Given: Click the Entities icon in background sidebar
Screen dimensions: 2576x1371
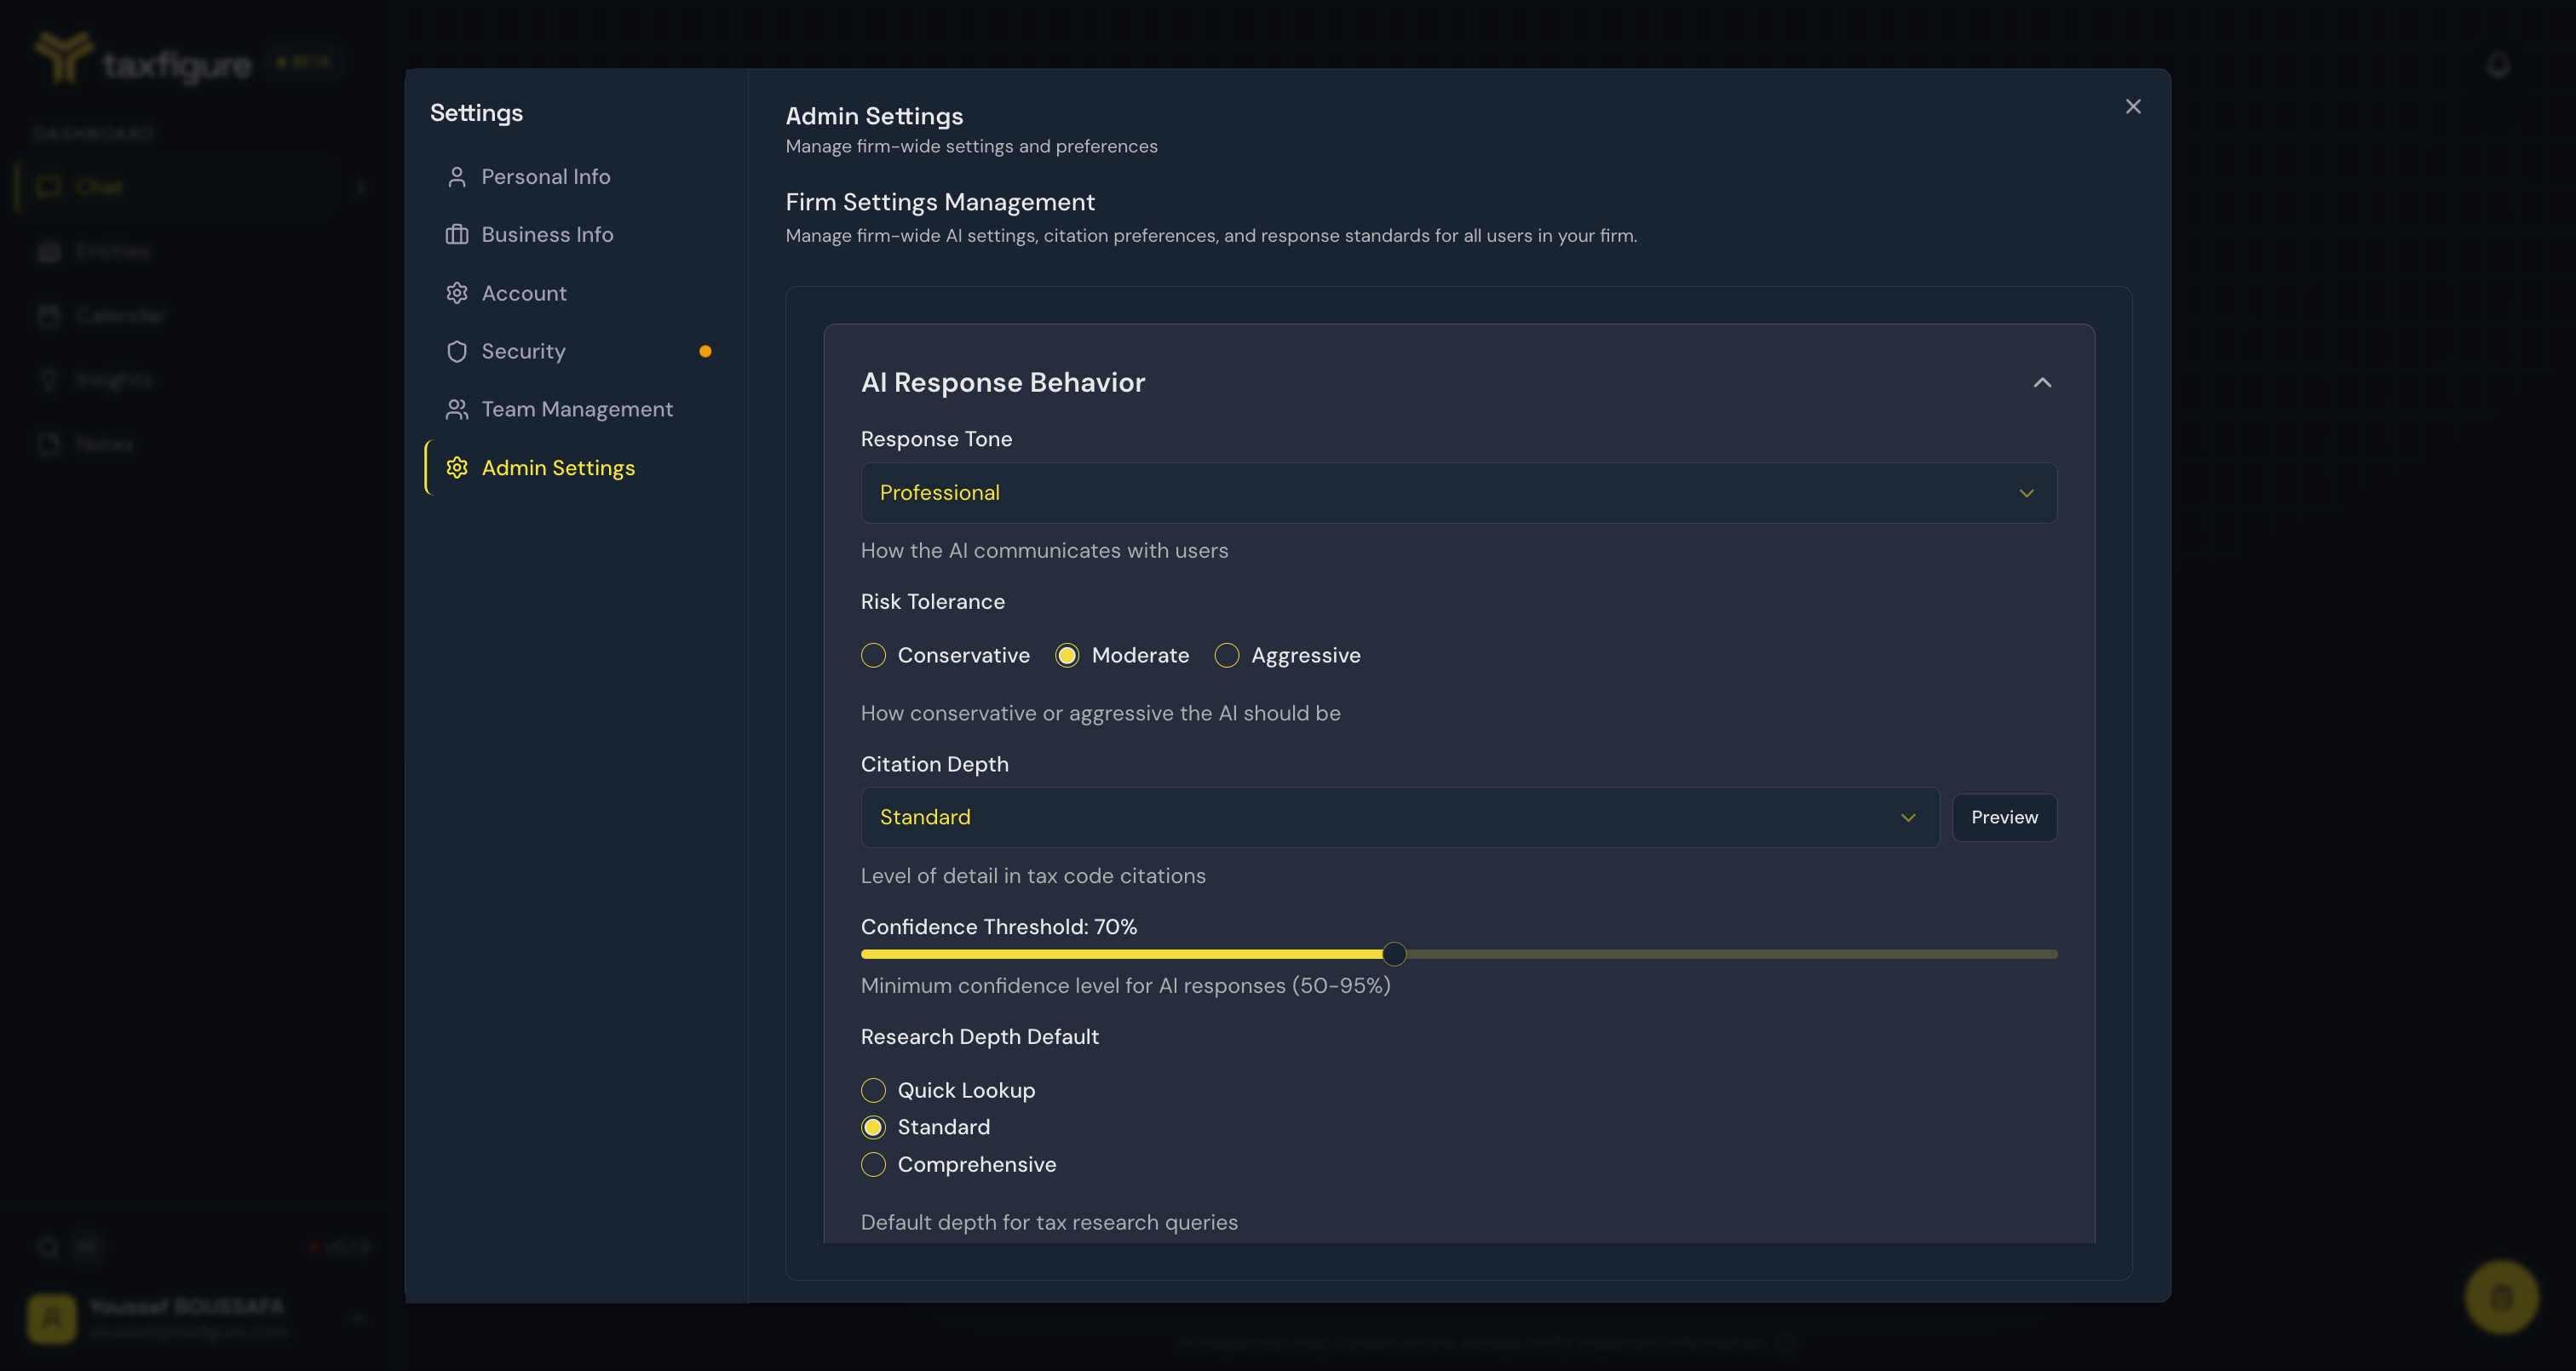Looking at the screenshot, I should pyautogui.click(x=49, y=251).
